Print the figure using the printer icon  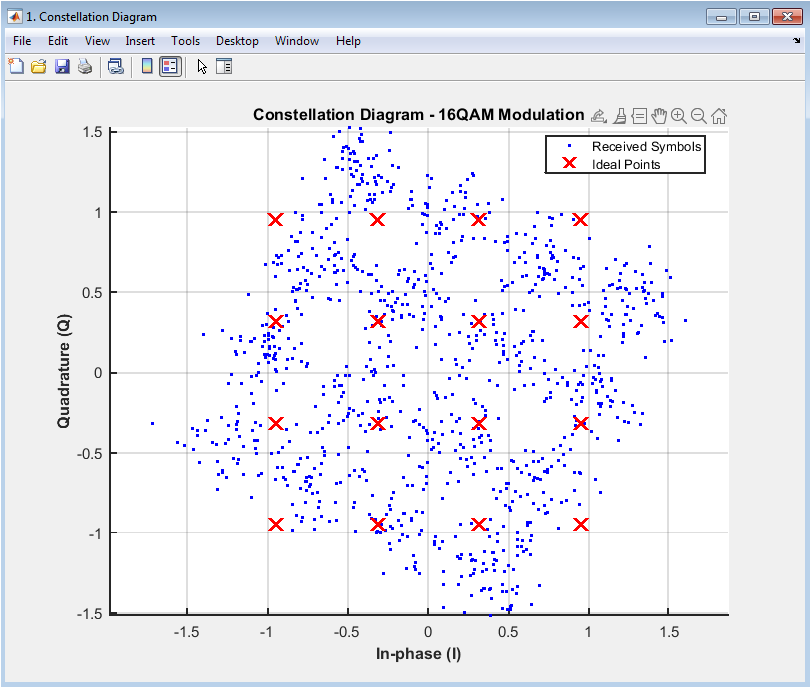(85, 66)
